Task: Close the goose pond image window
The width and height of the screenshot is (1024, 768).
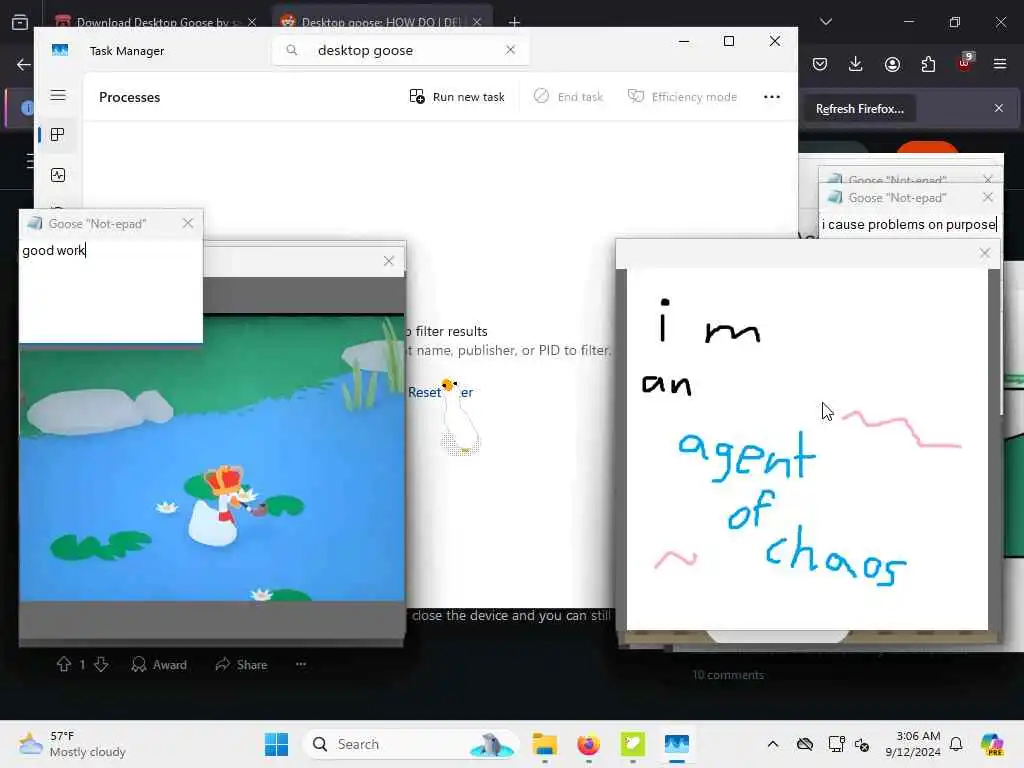Action: tap(389, 261)
